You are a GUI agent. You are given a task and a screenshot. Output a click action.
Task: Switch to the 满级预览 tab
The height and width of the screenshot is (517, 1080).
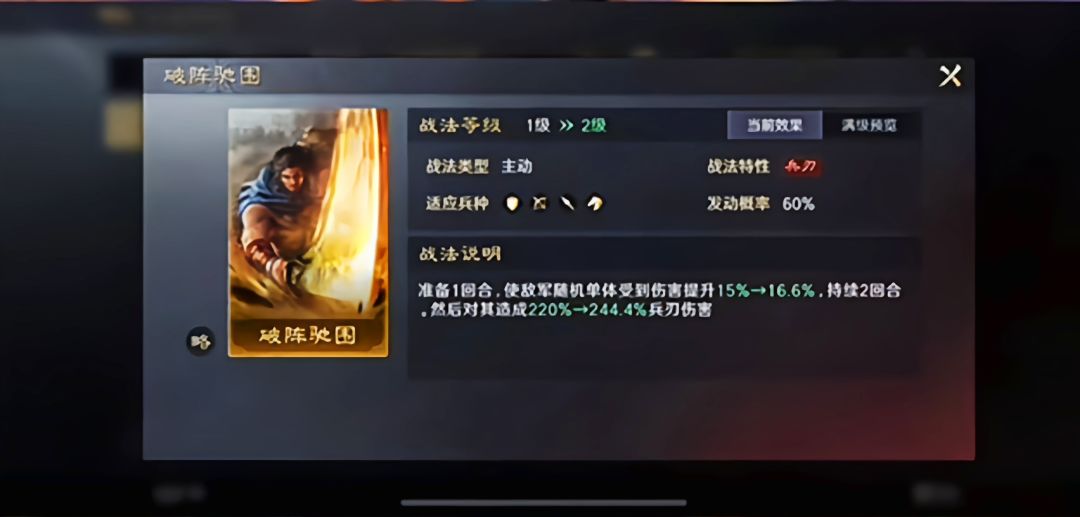click(869, 125)
